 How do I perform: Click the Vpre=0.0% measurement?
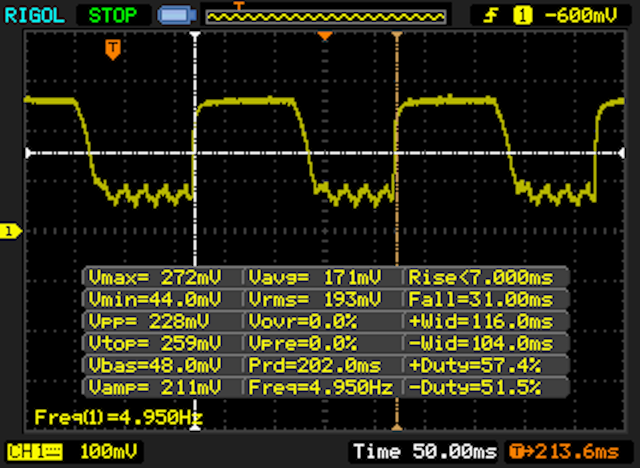pos(302,344)
